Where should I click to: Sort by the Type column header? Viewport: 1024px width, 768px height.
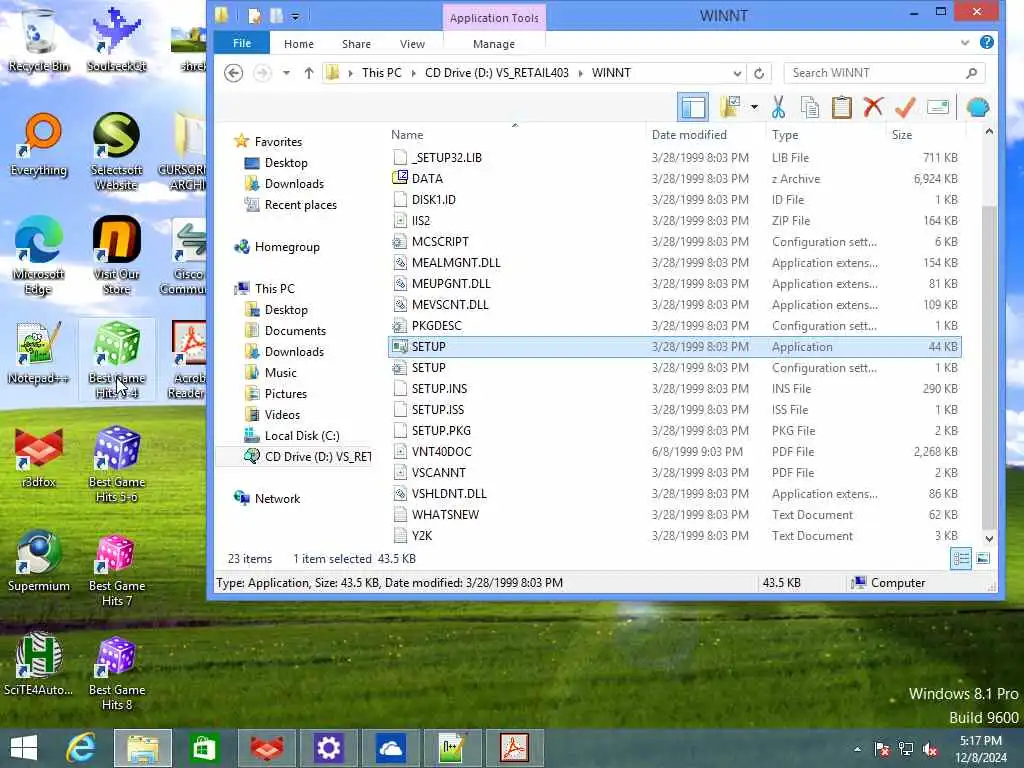click(x=784, y=135)
